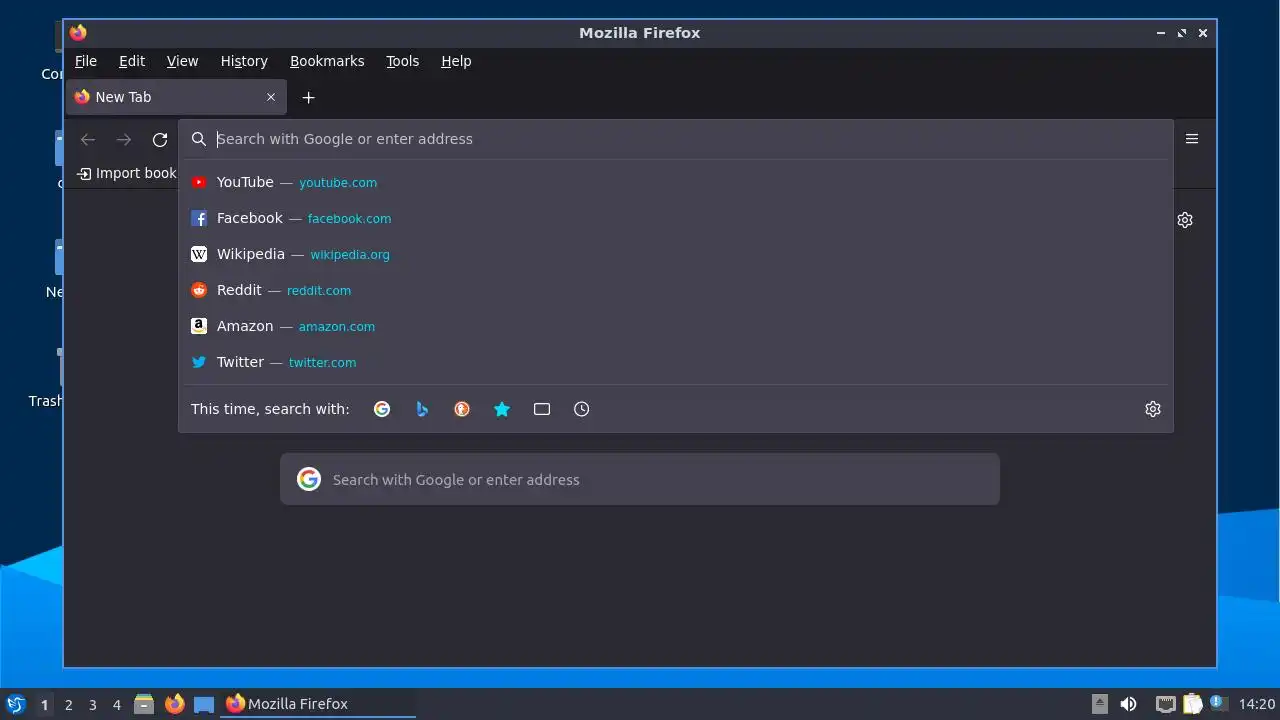Click the reload page button
The width and height of the screenshot is (1280, 720).
pos(160,140)
